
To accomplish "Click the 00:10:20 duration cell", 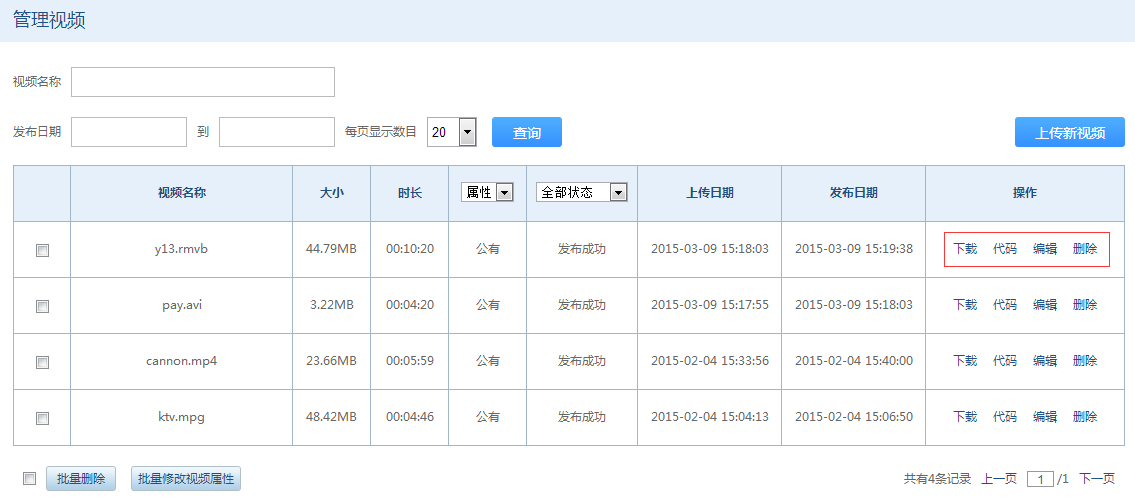I will pos(410,249).
